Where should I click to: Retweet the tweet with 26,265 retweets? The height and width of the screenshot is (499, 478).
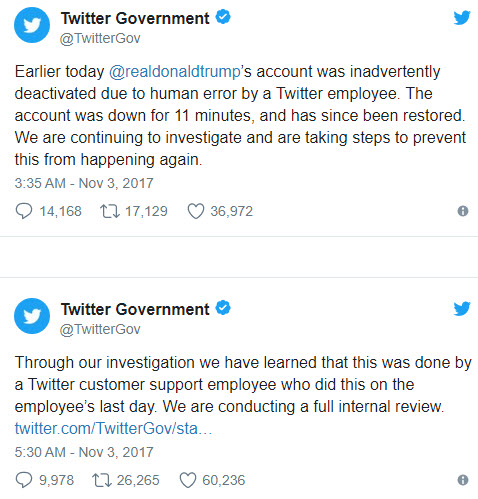click(102, 480)
